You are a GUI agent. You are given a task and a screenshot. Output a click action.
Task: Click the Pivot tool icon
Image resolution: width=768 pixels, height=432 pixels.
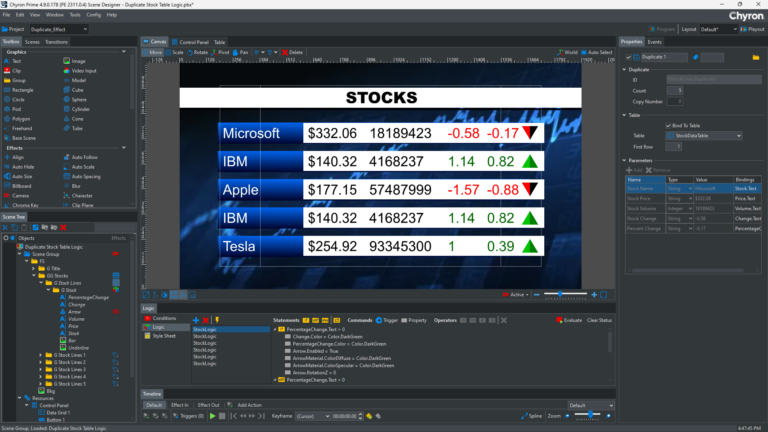tap(221, 51)
